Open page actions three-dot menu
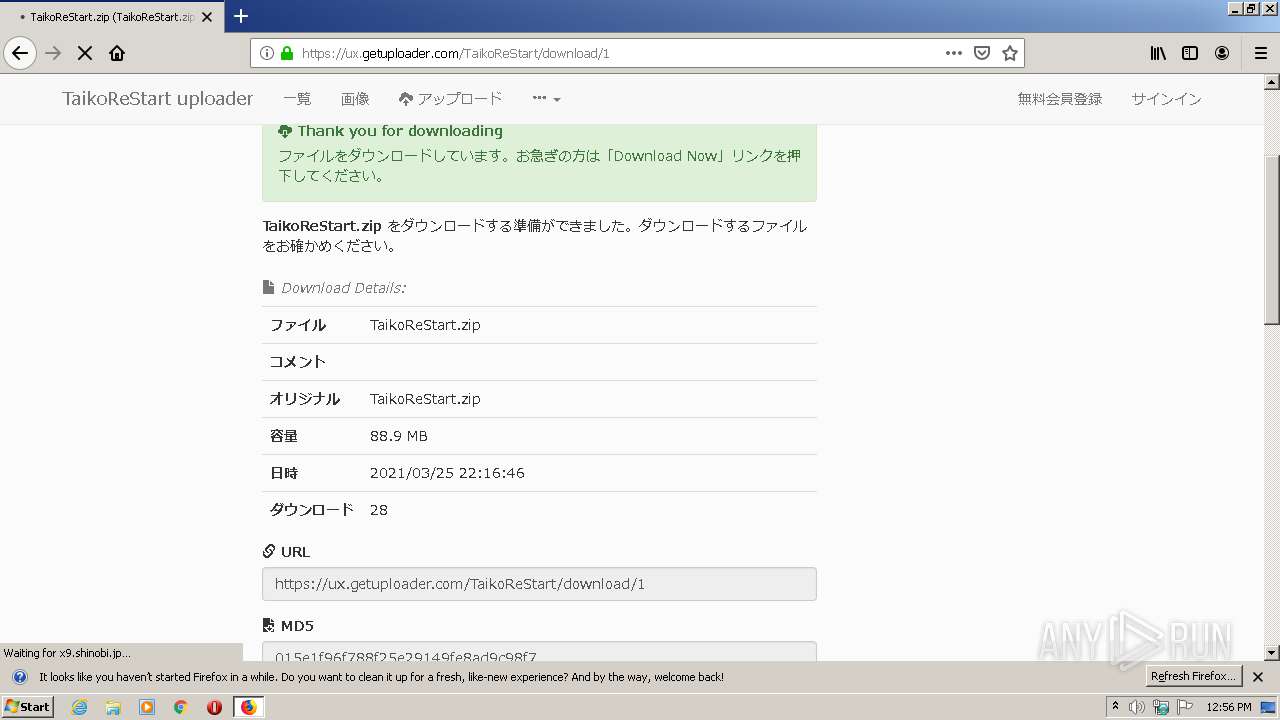This screenshot has width=1280, height=720. pyautogui.click(x=954, y=53)
